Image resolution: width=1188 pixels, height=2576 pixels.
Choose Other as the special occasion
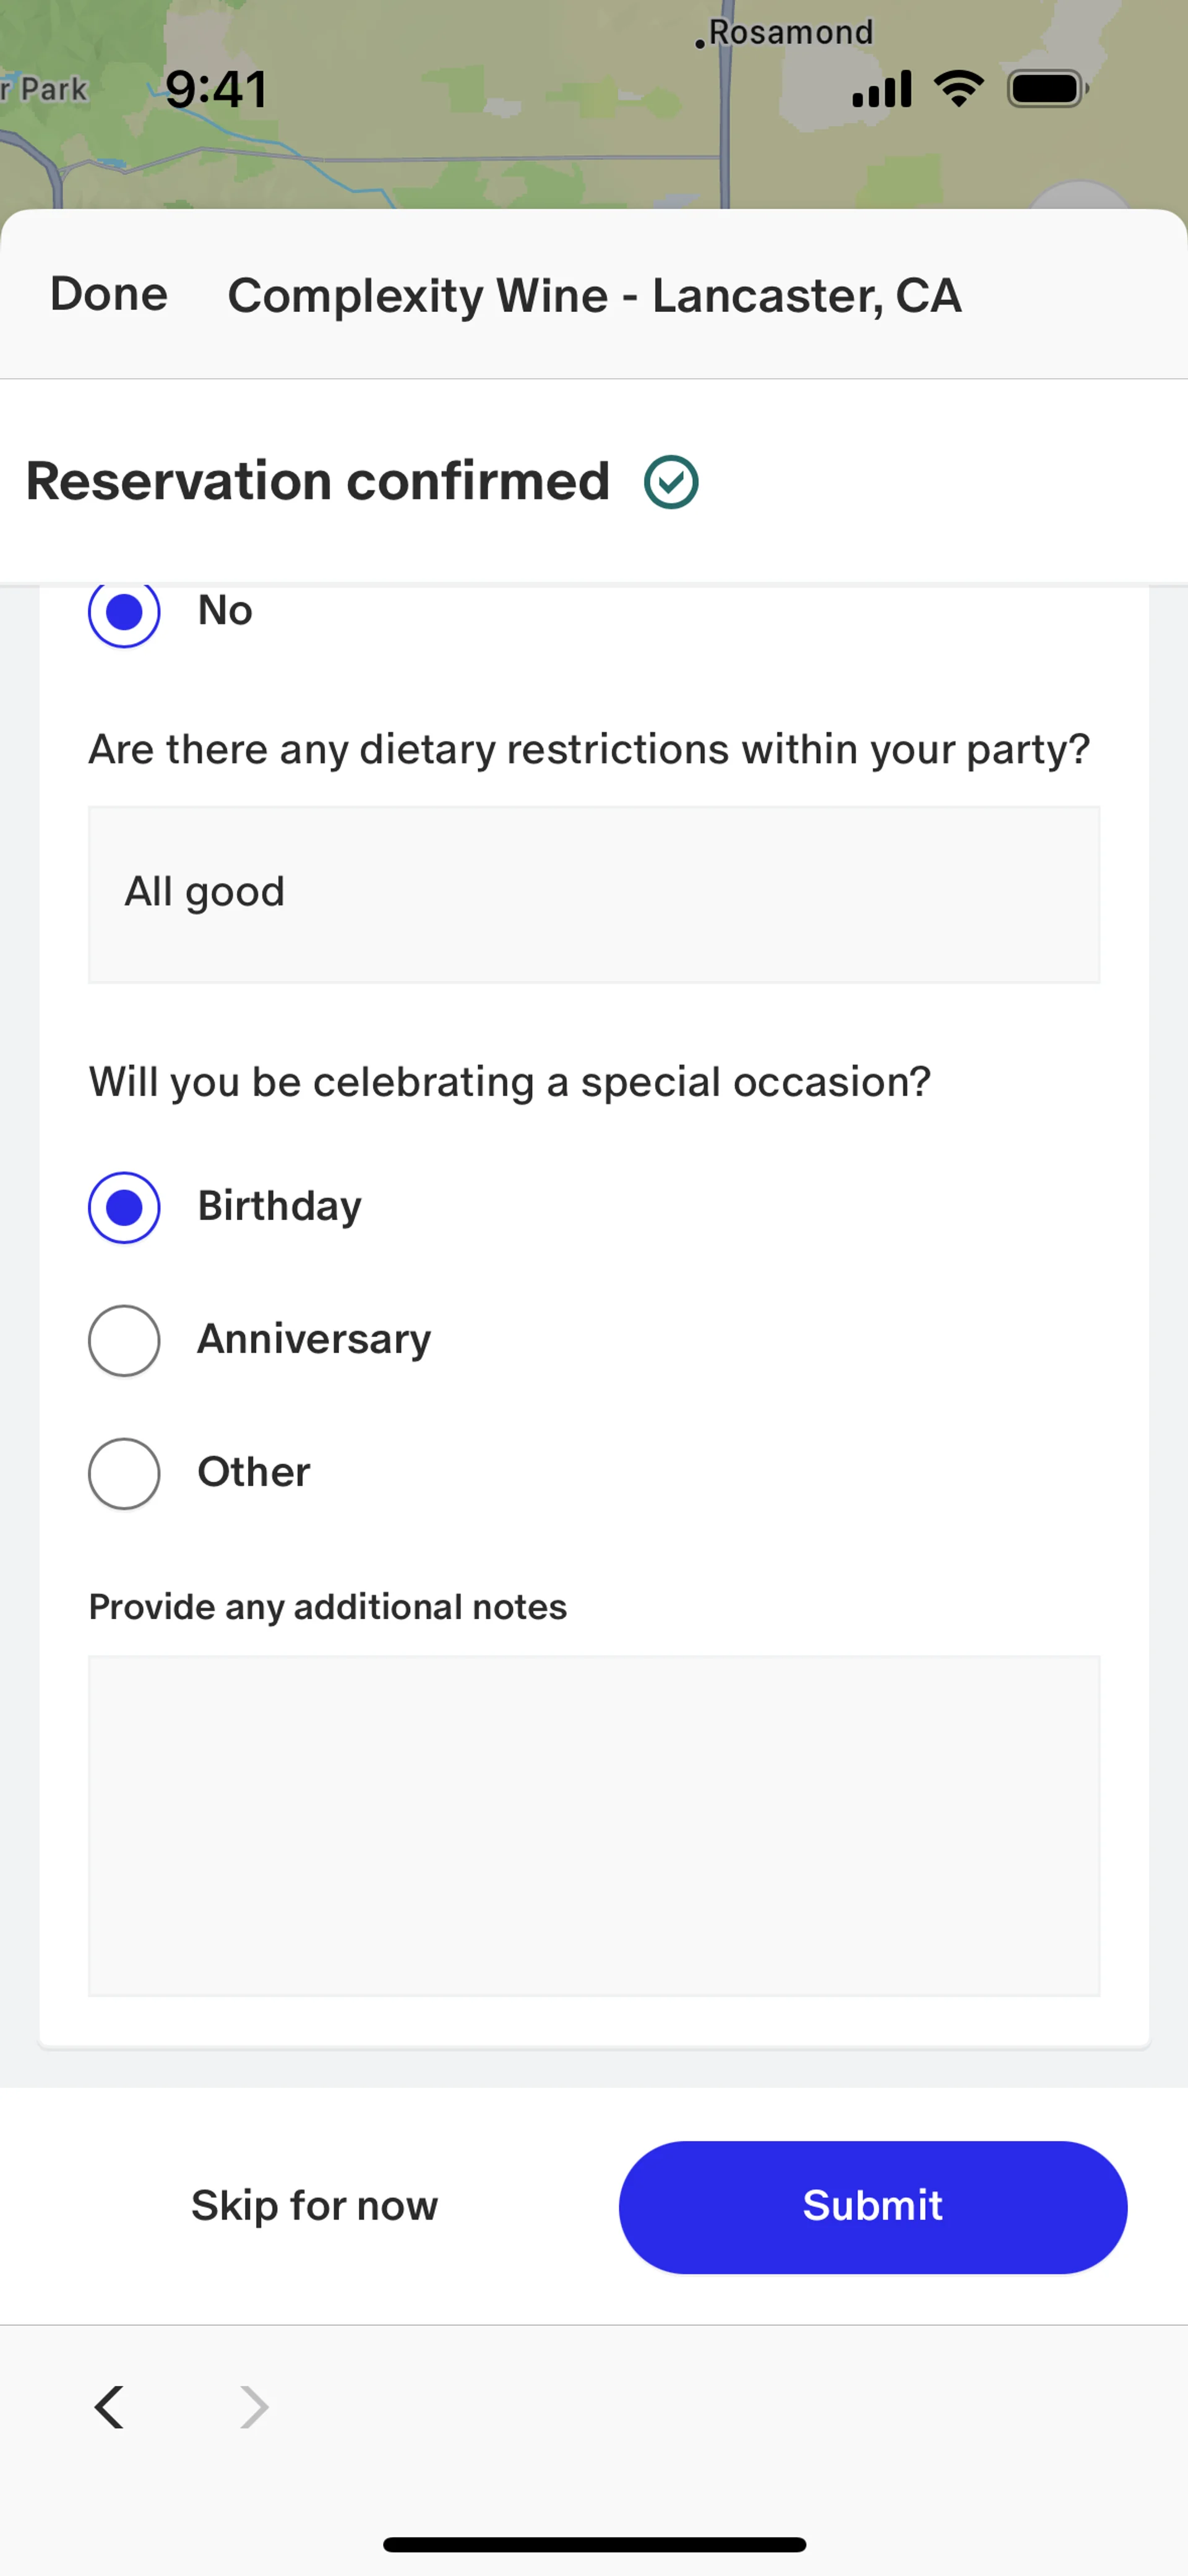pyautogui.click(x=124, y=1473)
